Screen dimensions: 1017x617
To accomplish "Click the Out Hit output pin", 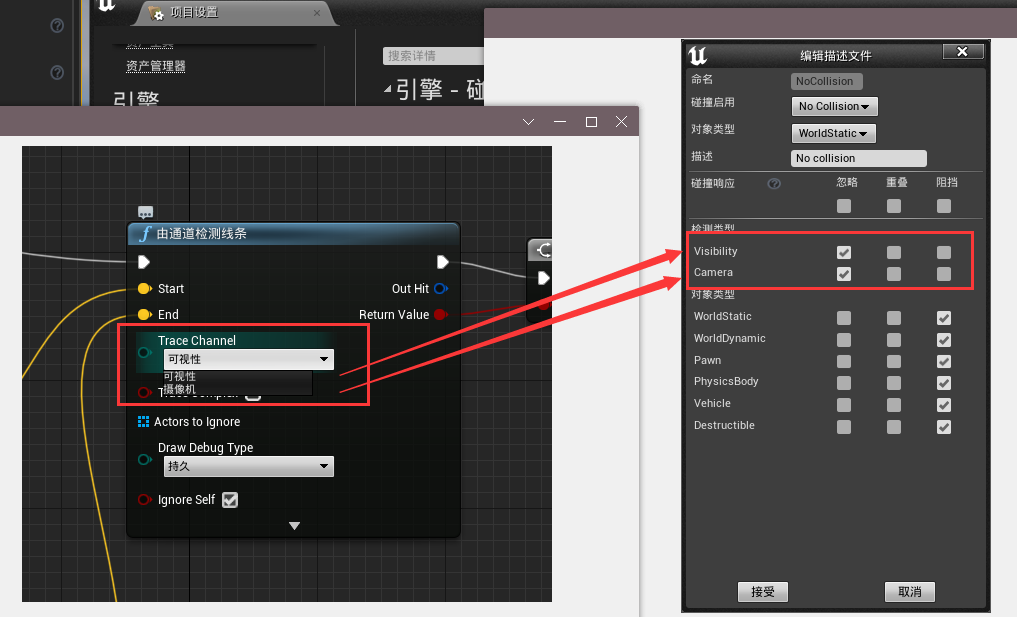I will click(440, 289).
